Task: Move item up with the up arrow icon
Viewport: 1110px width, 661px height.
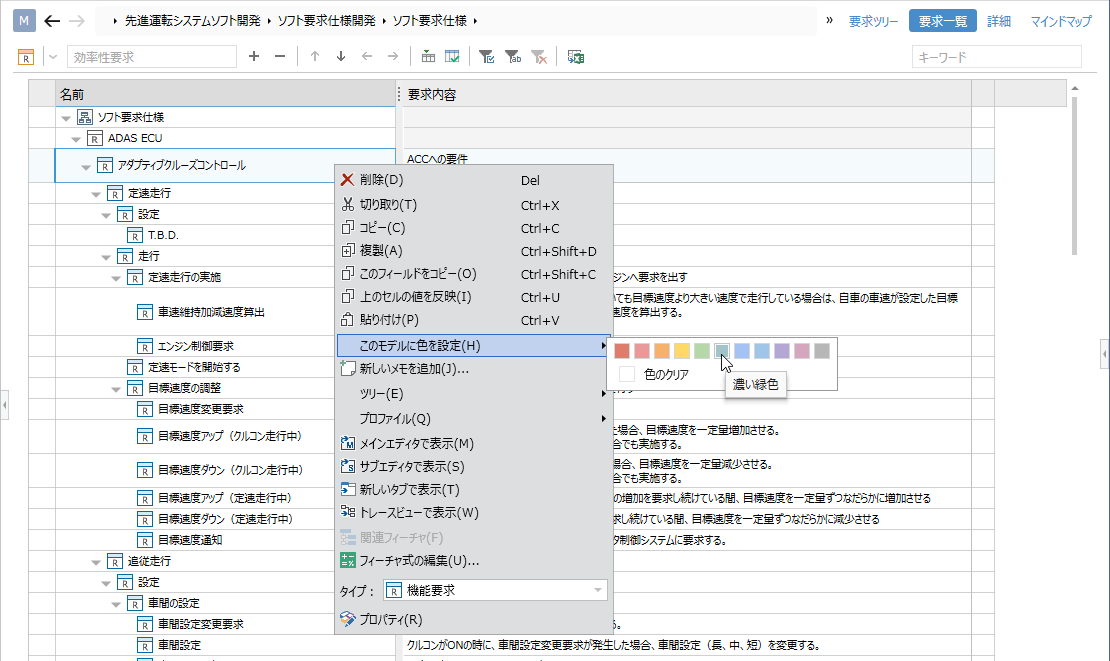Action: [x=315, y=57]
